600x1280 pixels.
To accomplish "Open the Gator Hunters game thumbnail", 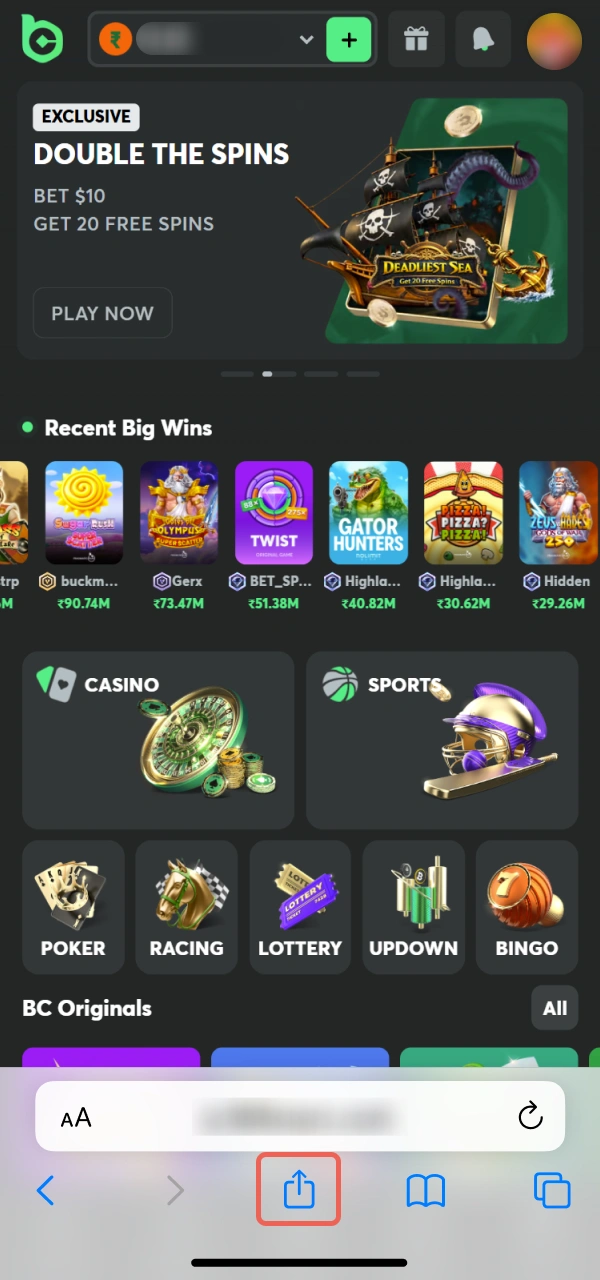I will click(369, 513).
